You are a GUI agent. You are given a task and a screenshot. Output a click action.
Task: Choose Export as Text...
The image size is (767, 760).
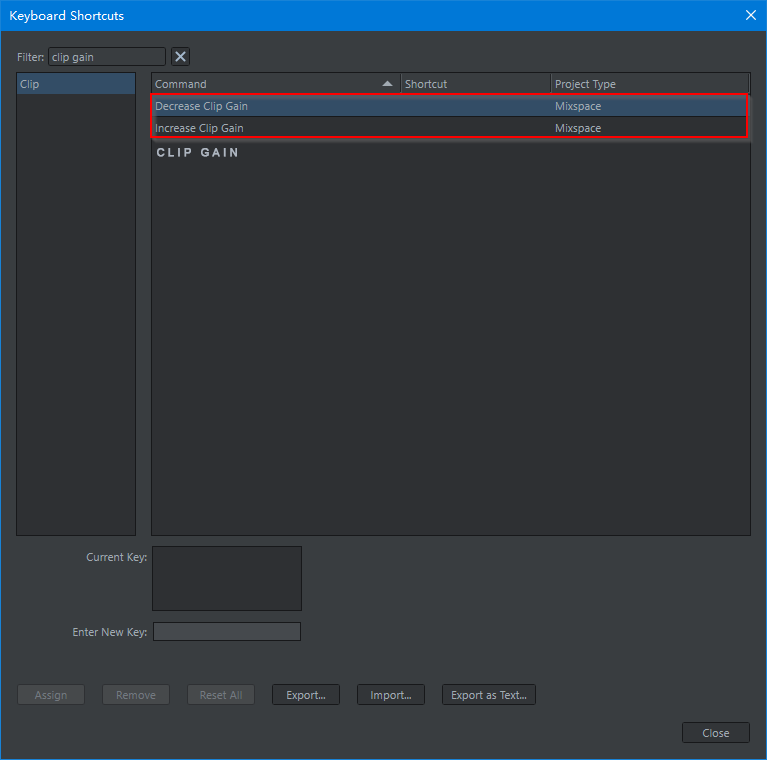[x=489, y=695]
